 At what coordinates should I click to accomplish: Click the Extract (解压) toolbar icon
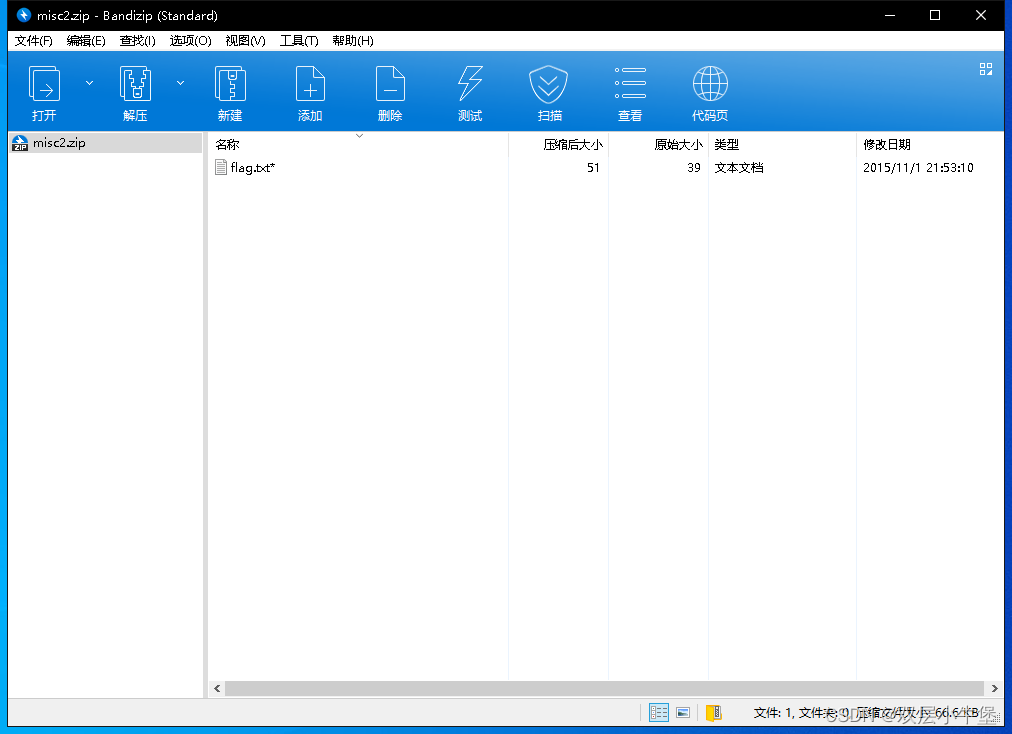136,84
